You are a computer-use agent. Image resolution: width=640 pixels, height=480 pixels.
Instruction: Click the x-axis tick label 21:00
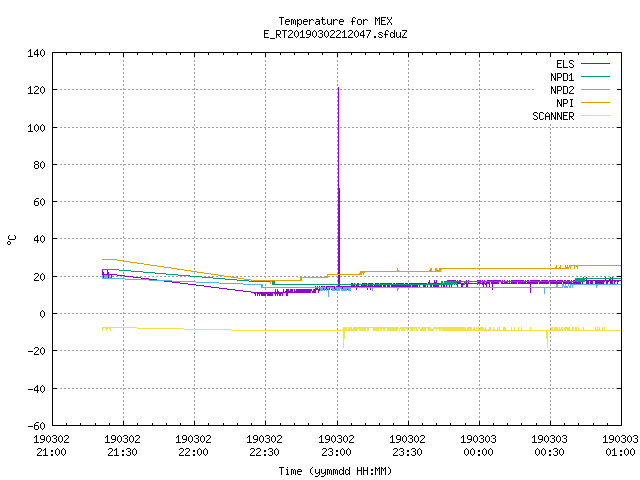pyautogui.click(x=51, y=452)
